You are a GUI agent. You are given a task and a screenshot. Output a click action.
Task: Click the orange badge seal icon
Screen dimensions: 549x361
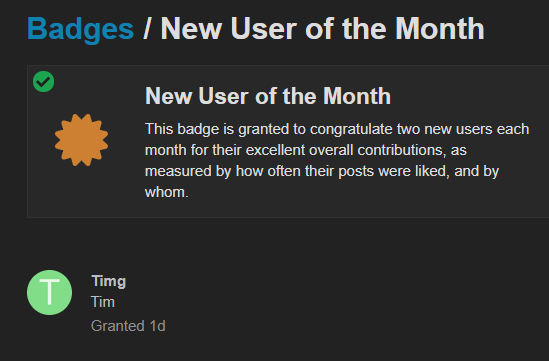click(x=82, y=140)
